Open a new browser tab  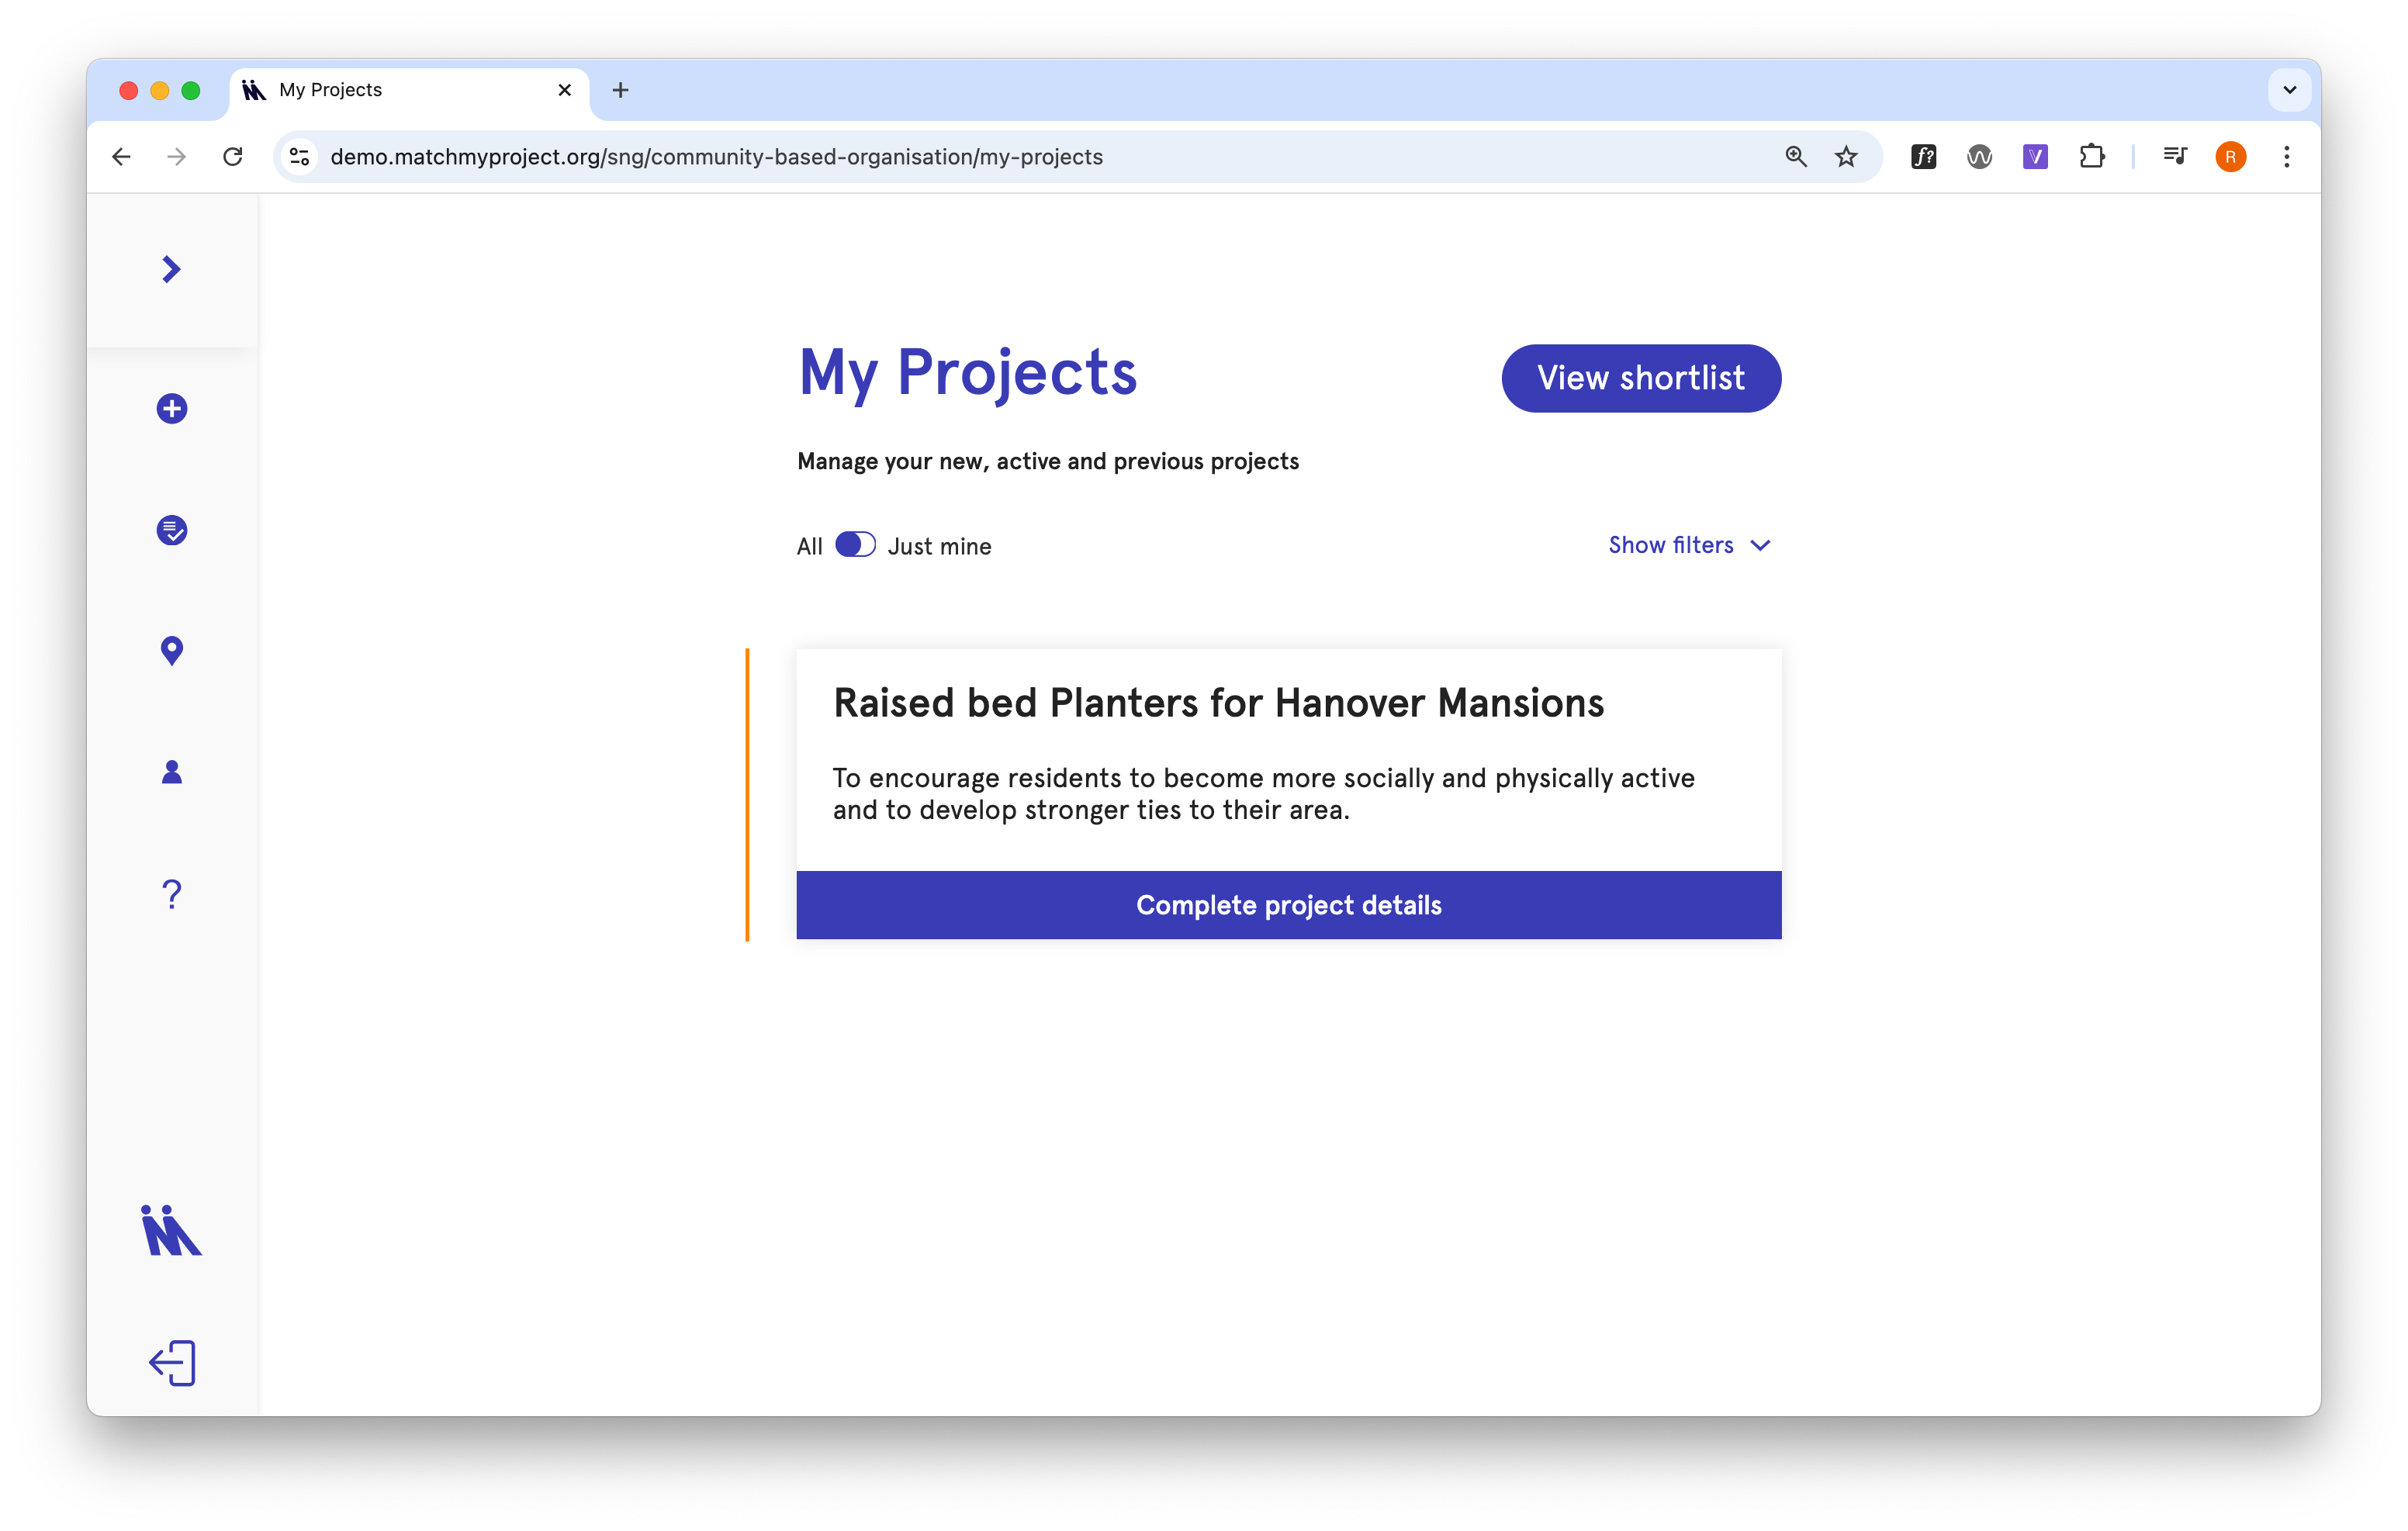coord(620,90)
